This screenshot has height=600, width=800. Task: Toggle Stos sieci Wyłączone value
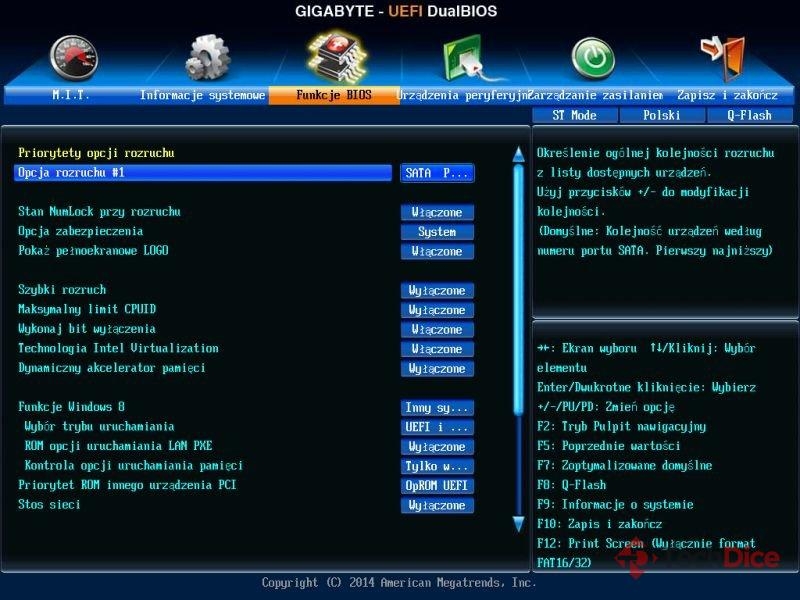coord(437,505)
